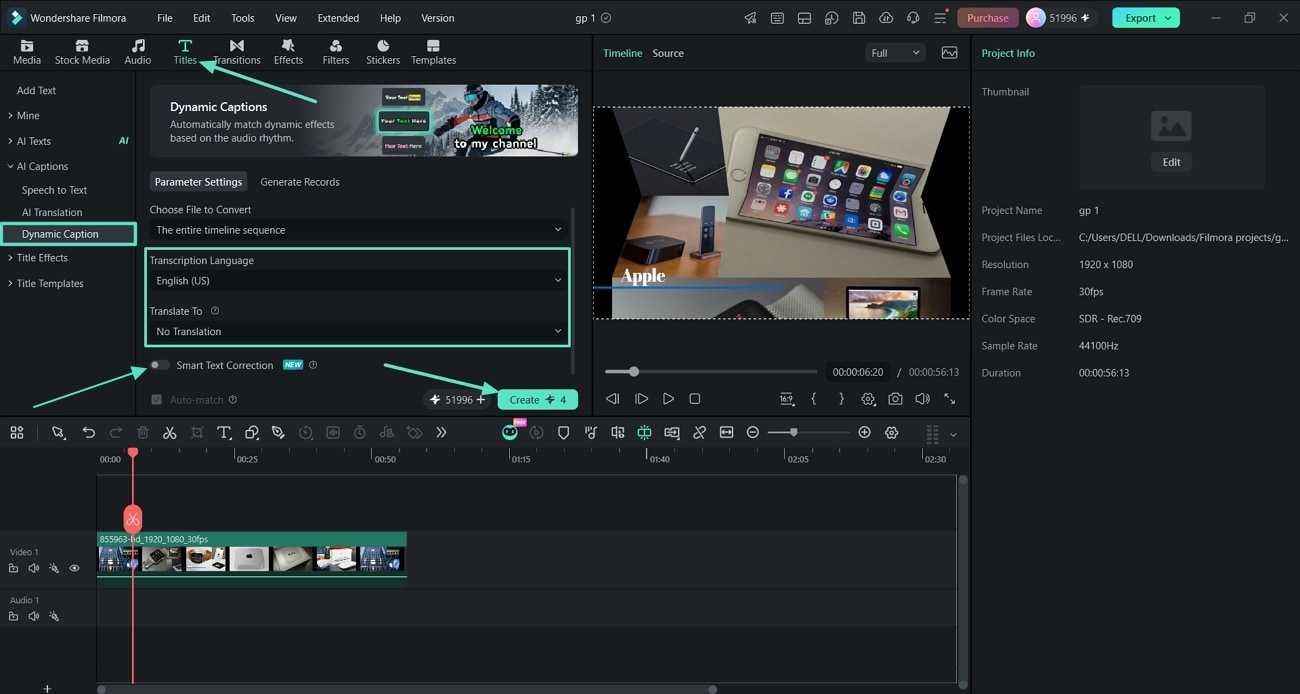The width and height of the screenshot is (1300, 694).
Task: Open the 16:9 aspect ratio menu
Action: (787, 398)
